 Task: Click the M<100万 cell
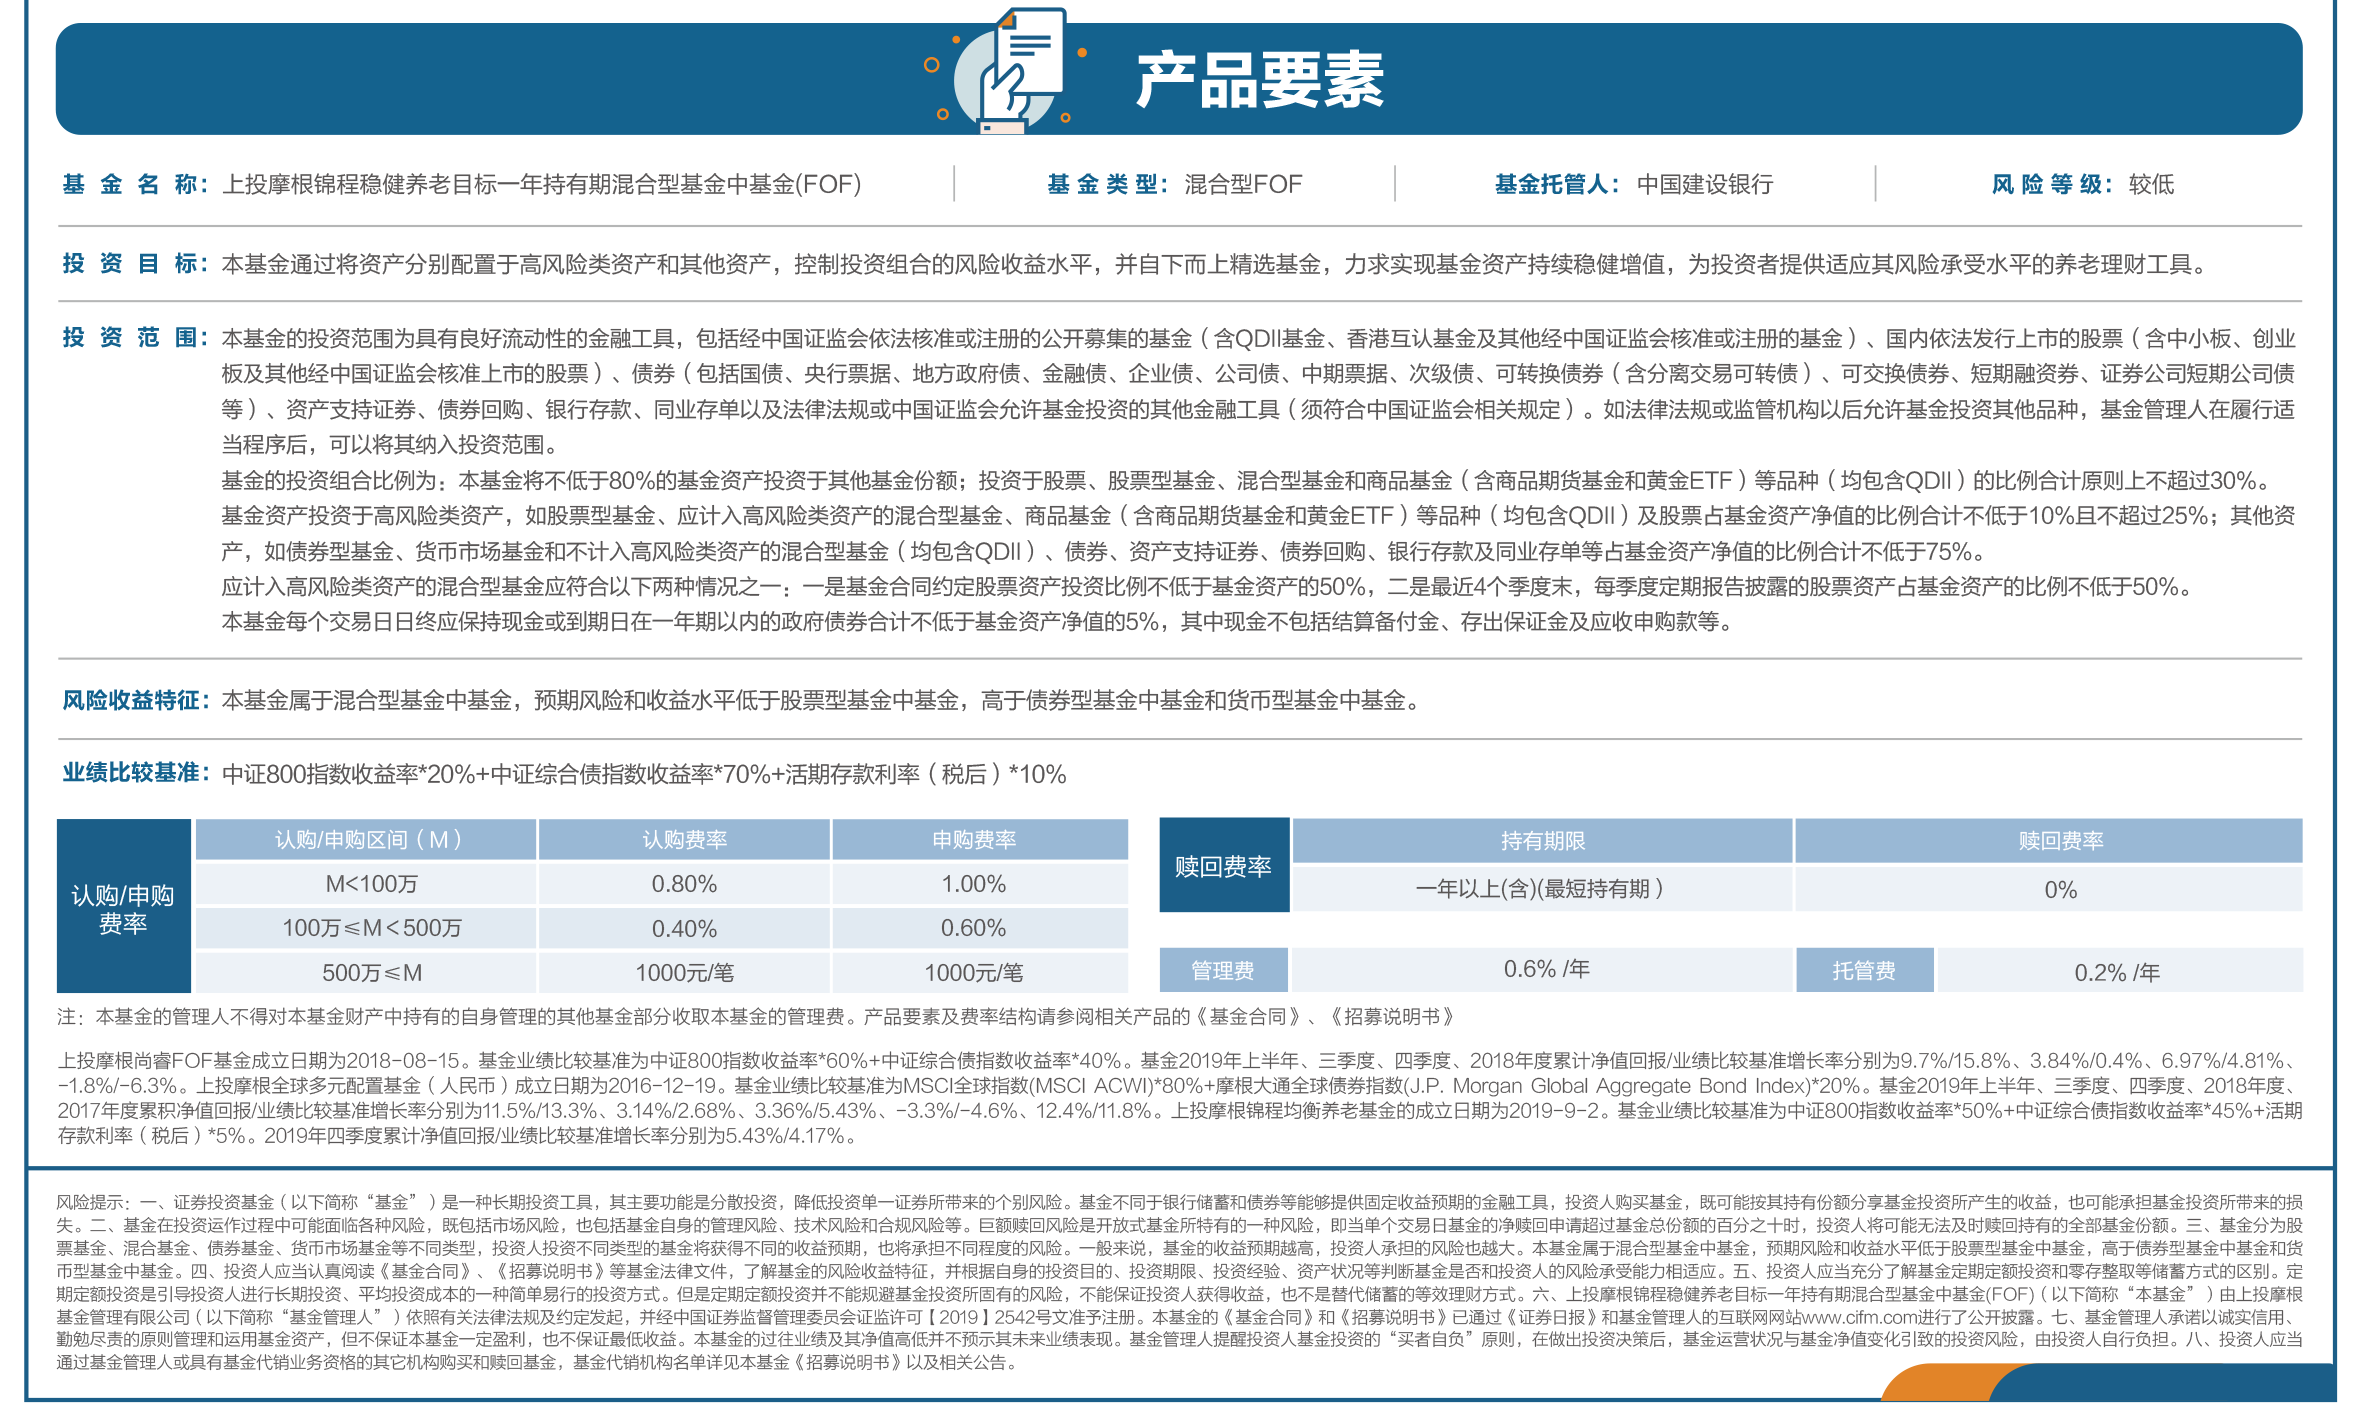click(x=366, y=884)
